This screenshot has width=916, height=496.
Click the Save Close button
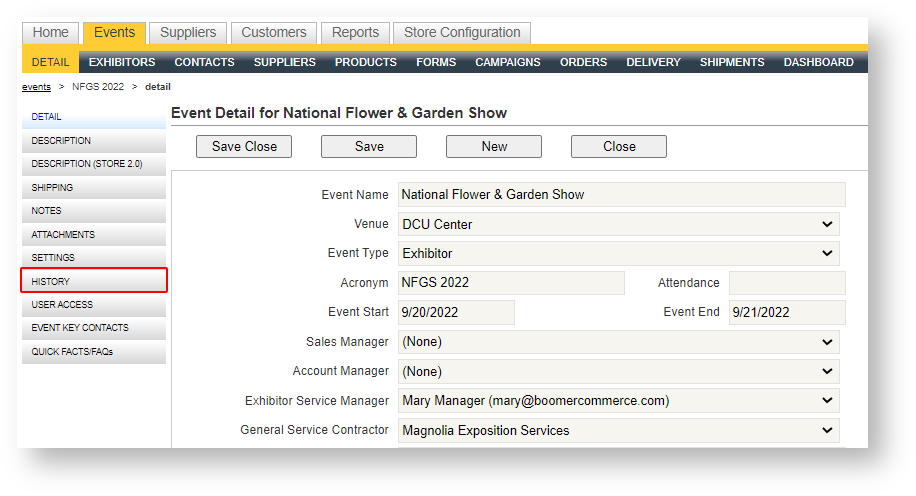[244, 146]
